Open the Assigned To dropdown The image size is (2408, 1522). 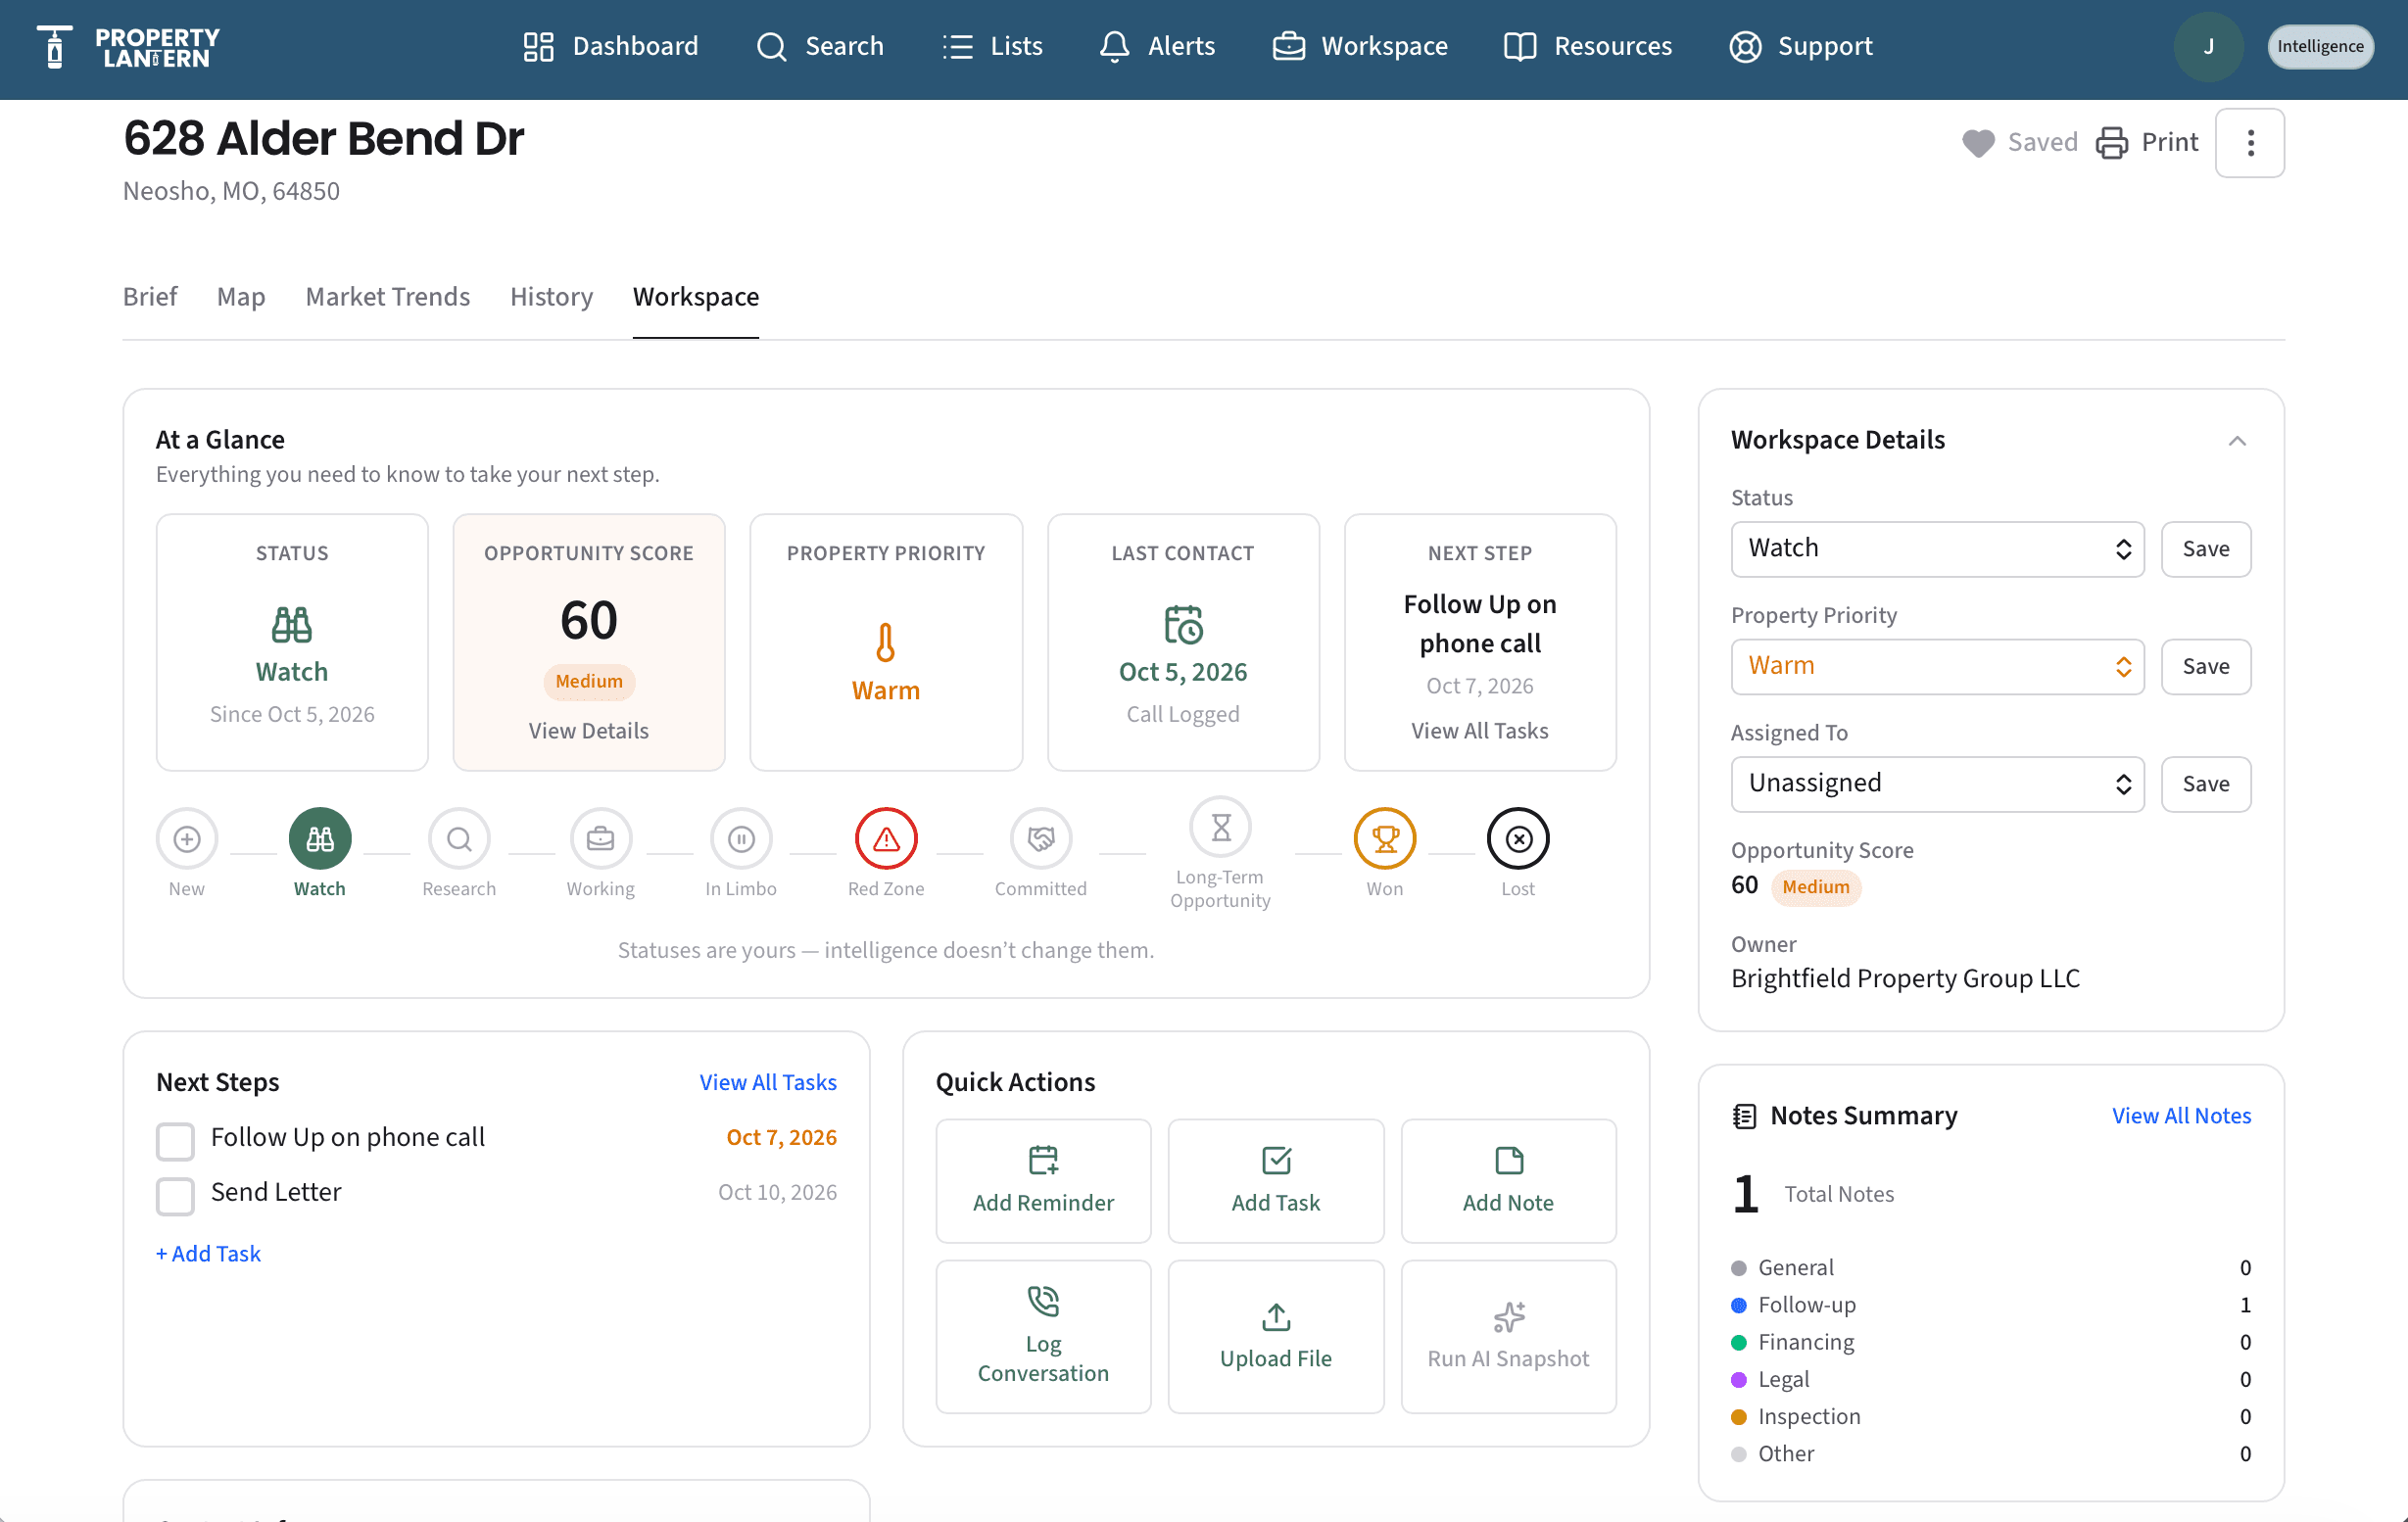point(1937,784)
